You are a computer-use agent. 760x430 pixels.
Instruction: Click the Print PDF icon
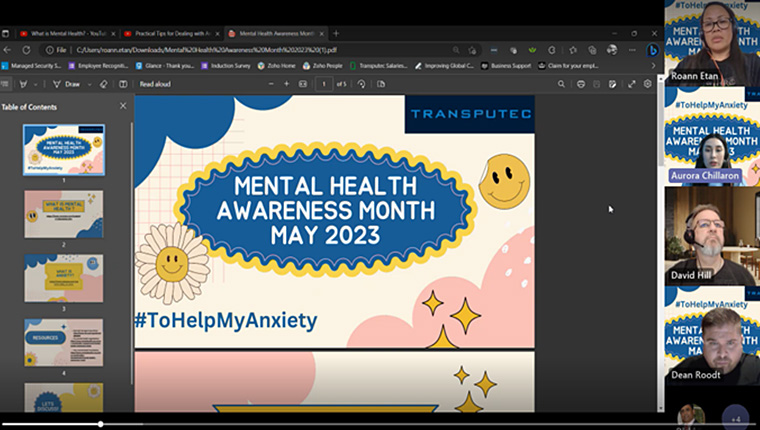pyautogui.click(x=581, y=84)
